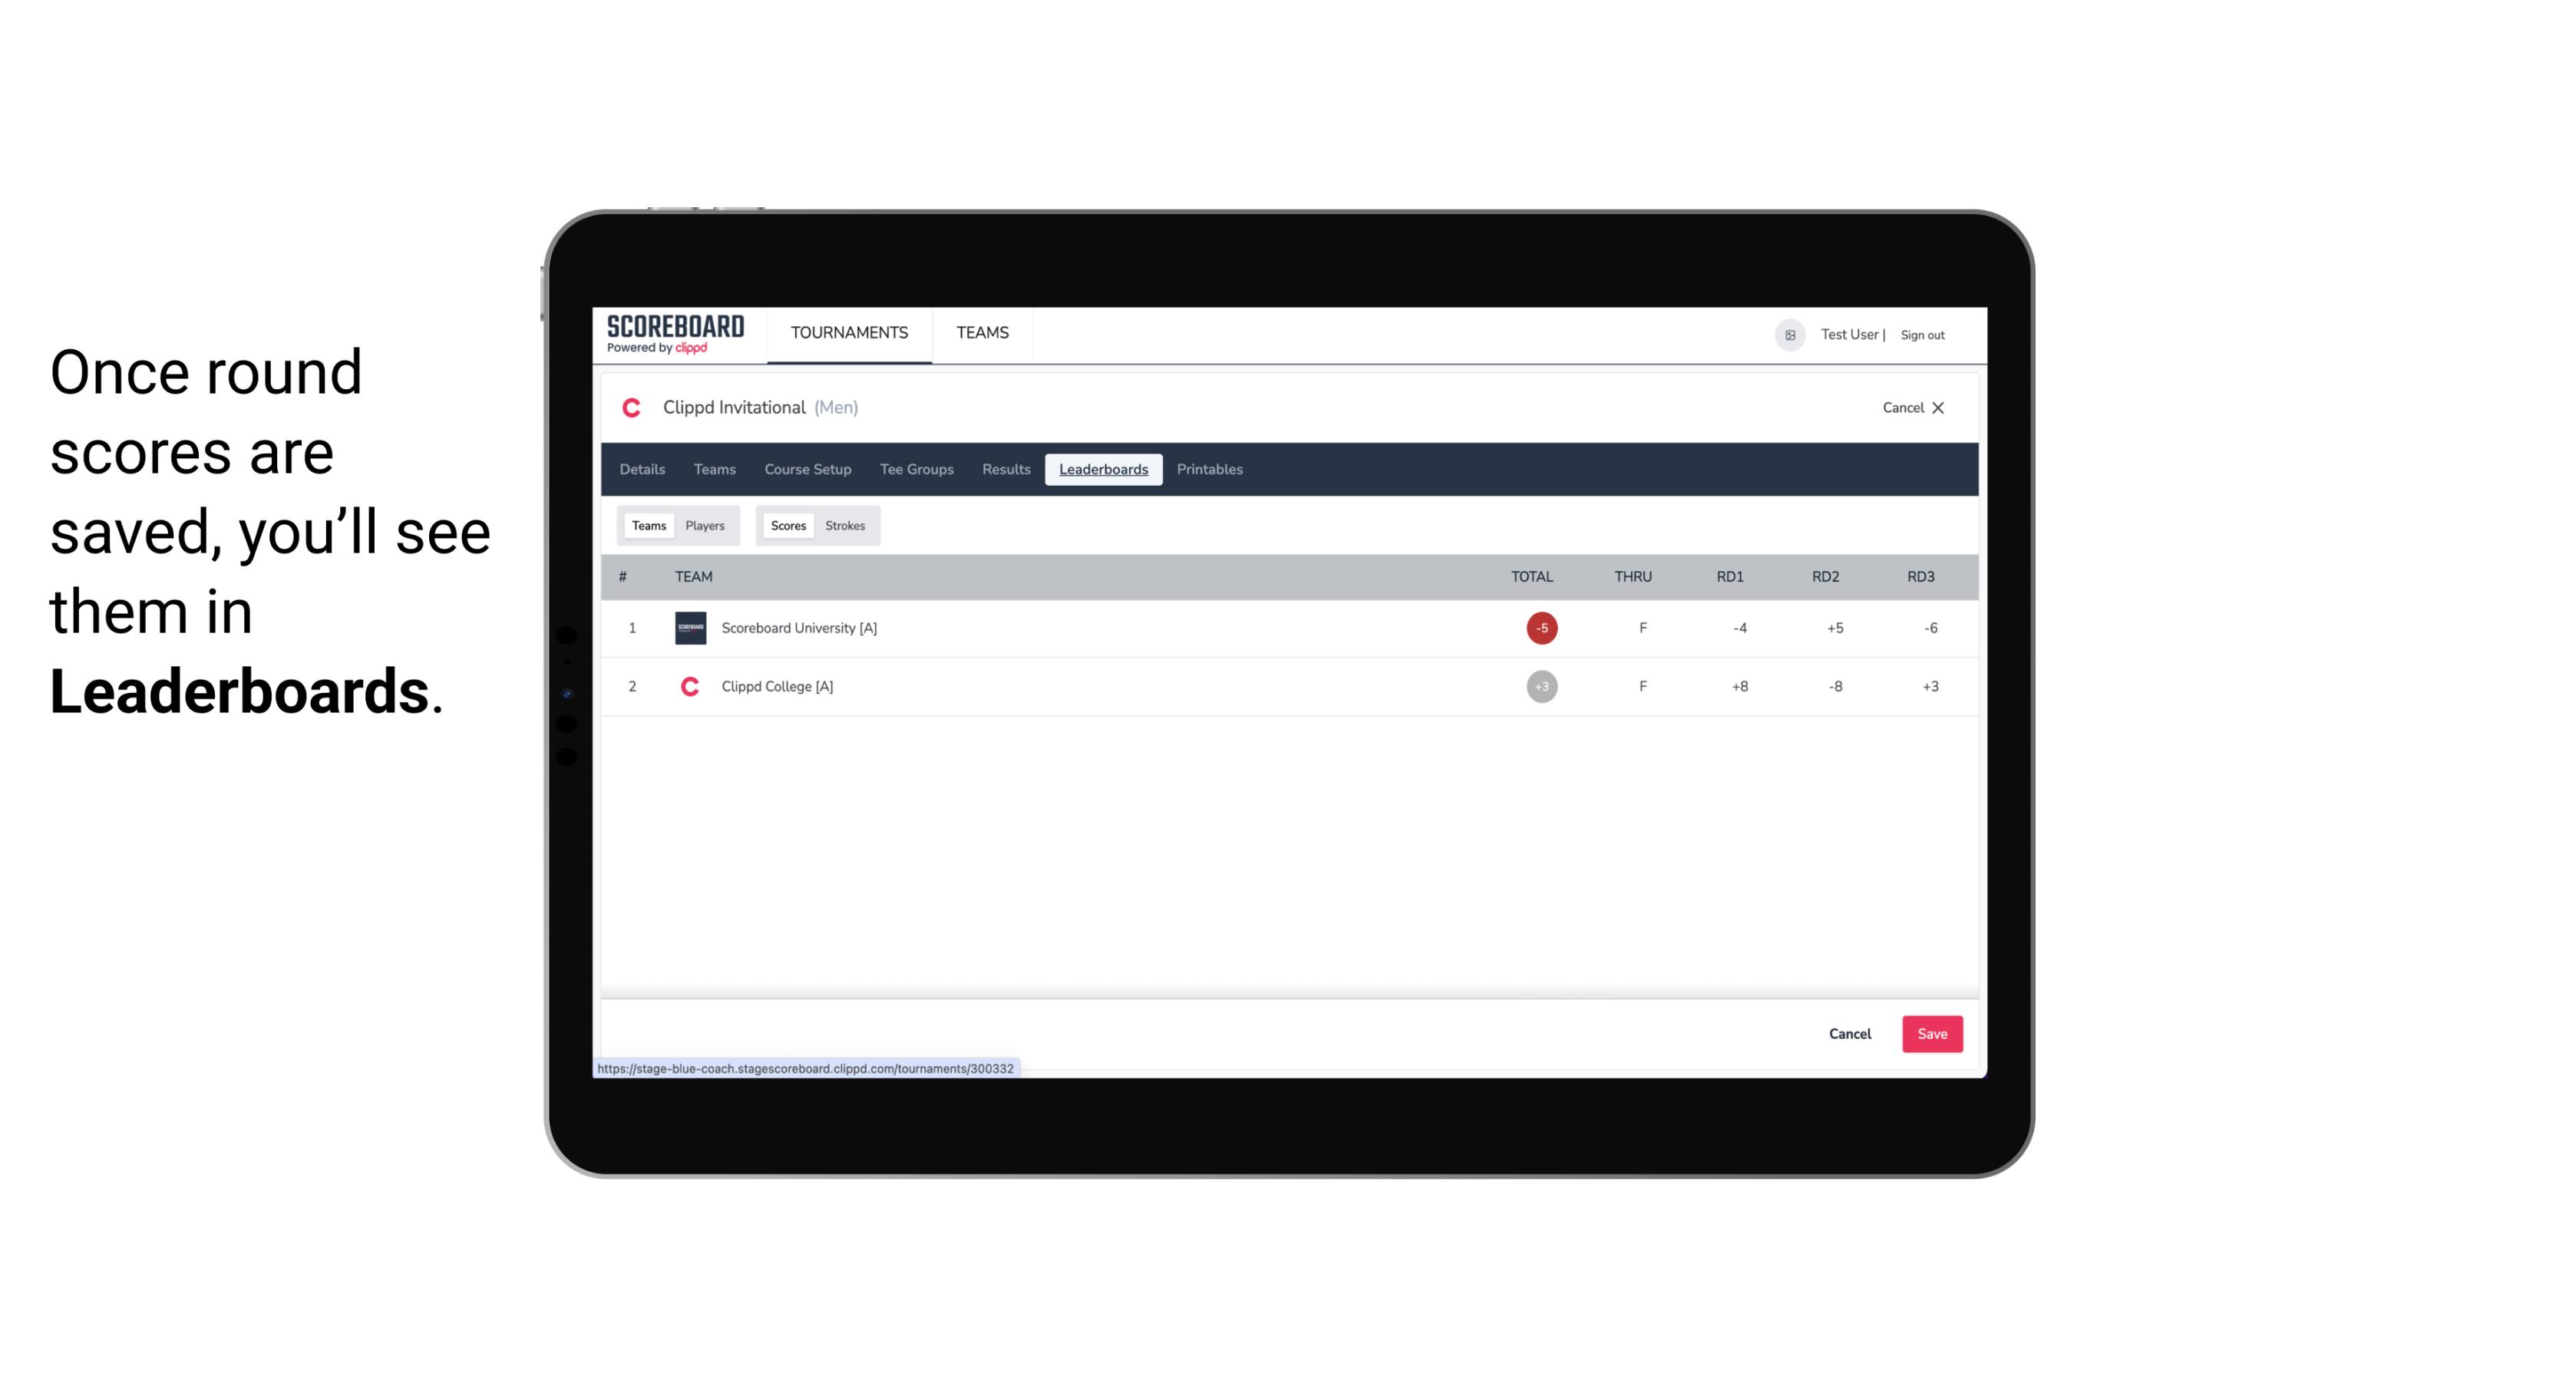Click the Save button
Screen dimensions: 2576x1386
(1930, 1033)
